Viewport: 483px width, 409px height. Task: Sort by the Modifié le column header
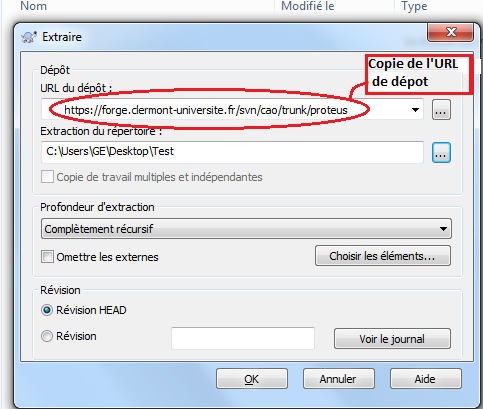click(x=308, y=6)
